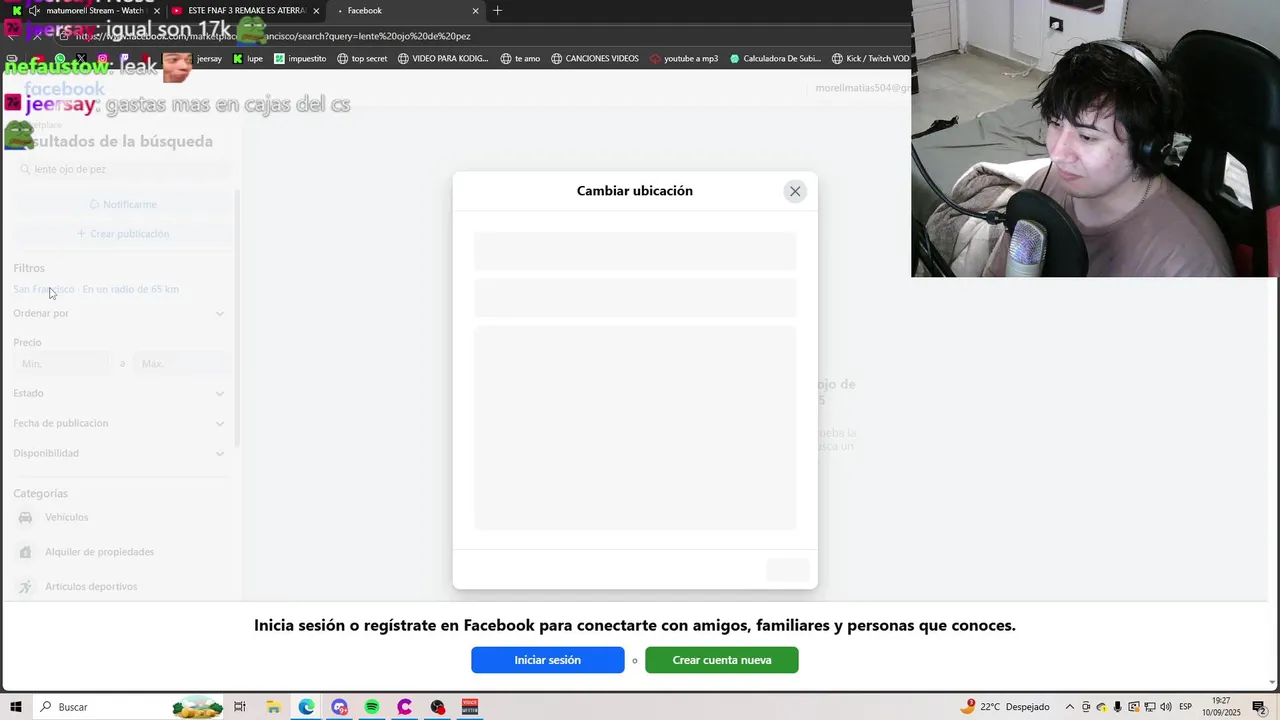The image size is (1280, 720).
Task: Close the Facebook browser tab
Action: click(x=476, y=11)
